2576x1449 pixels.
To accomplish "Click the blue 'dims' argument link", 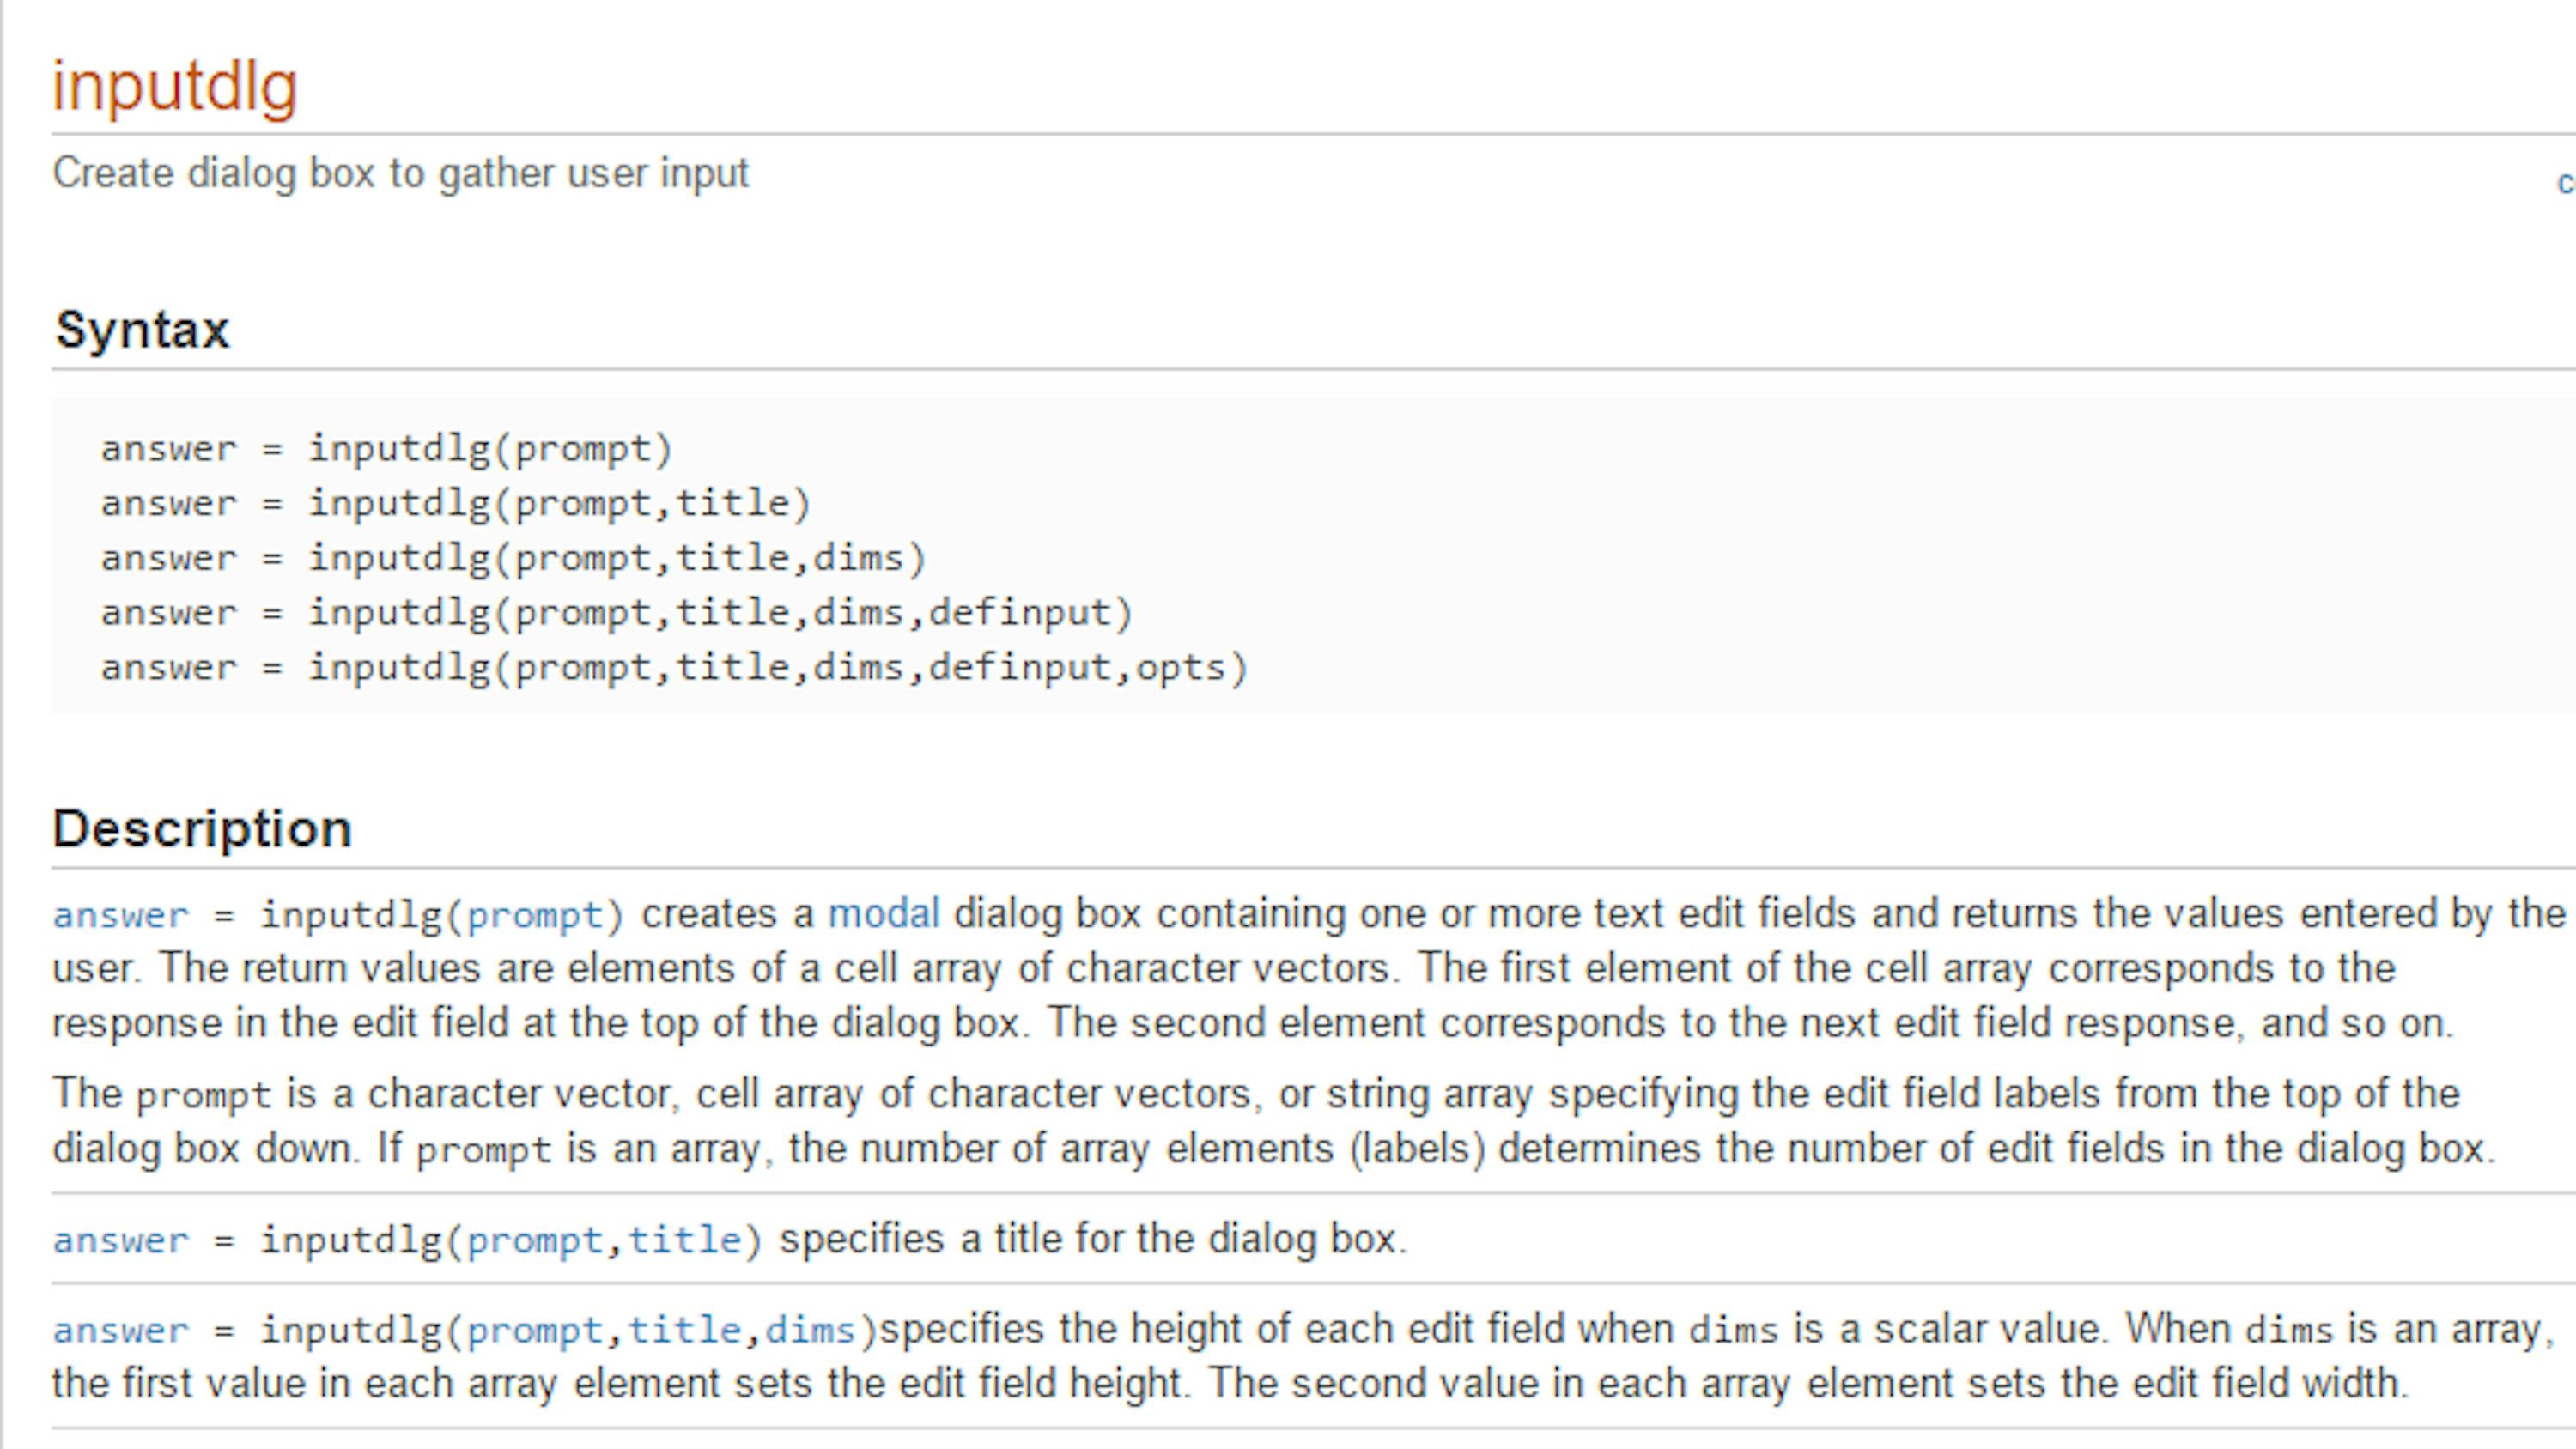I will [810, 1331].
